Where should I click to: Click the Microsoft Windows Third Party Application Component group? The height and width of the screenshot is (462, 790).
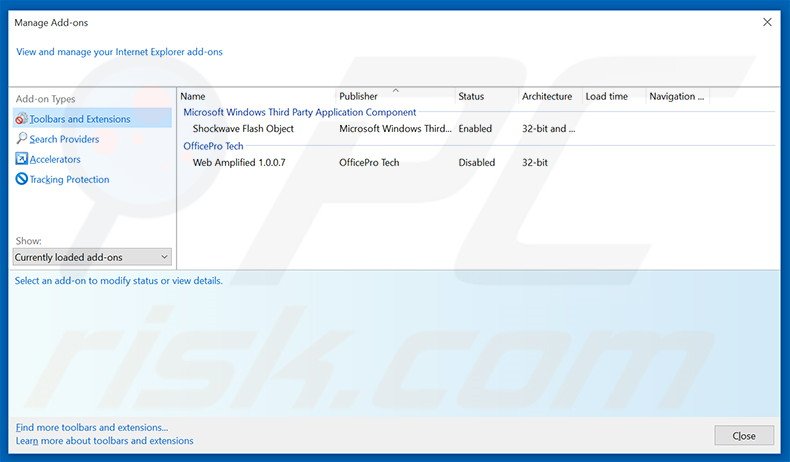coord(300,112)
